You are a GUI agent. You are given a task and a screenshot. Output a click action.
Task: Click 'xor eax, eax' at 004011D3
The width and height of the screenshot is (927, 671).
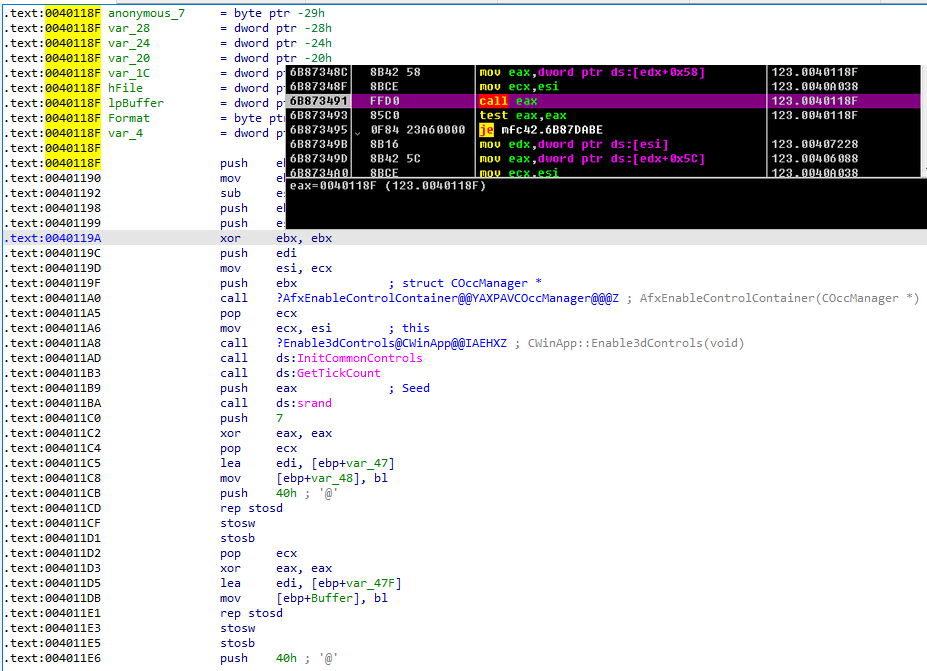click(x=275, y=569)
